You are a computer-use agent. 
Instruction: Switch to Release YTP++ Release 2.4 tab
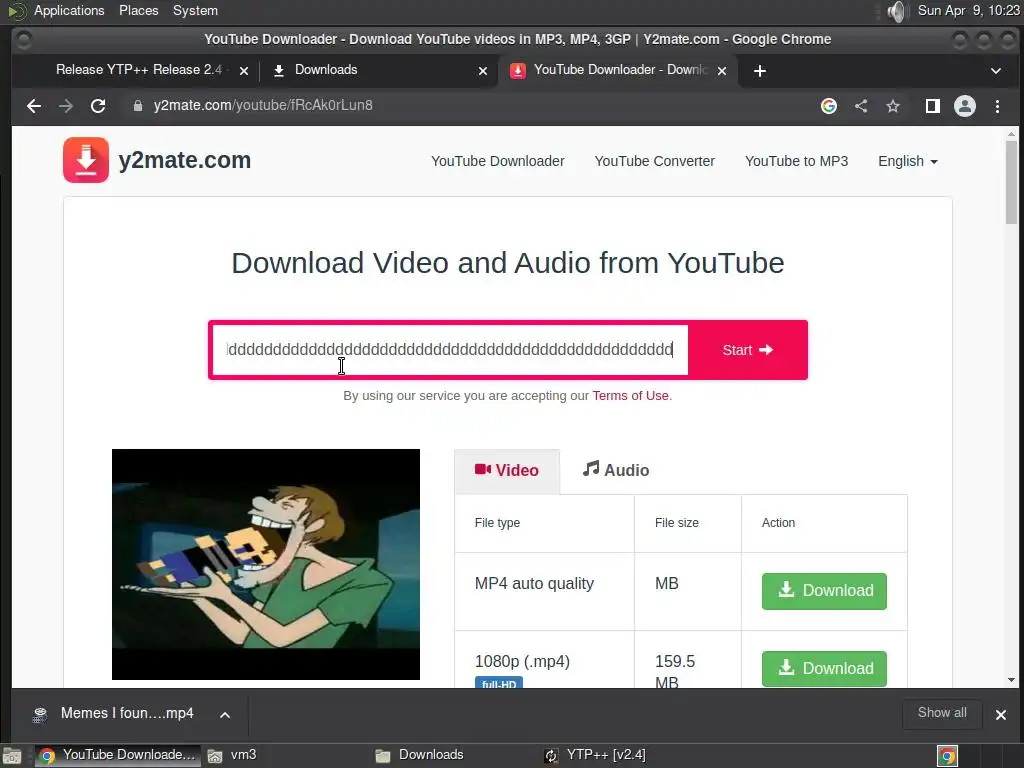(x=138, y=70)
